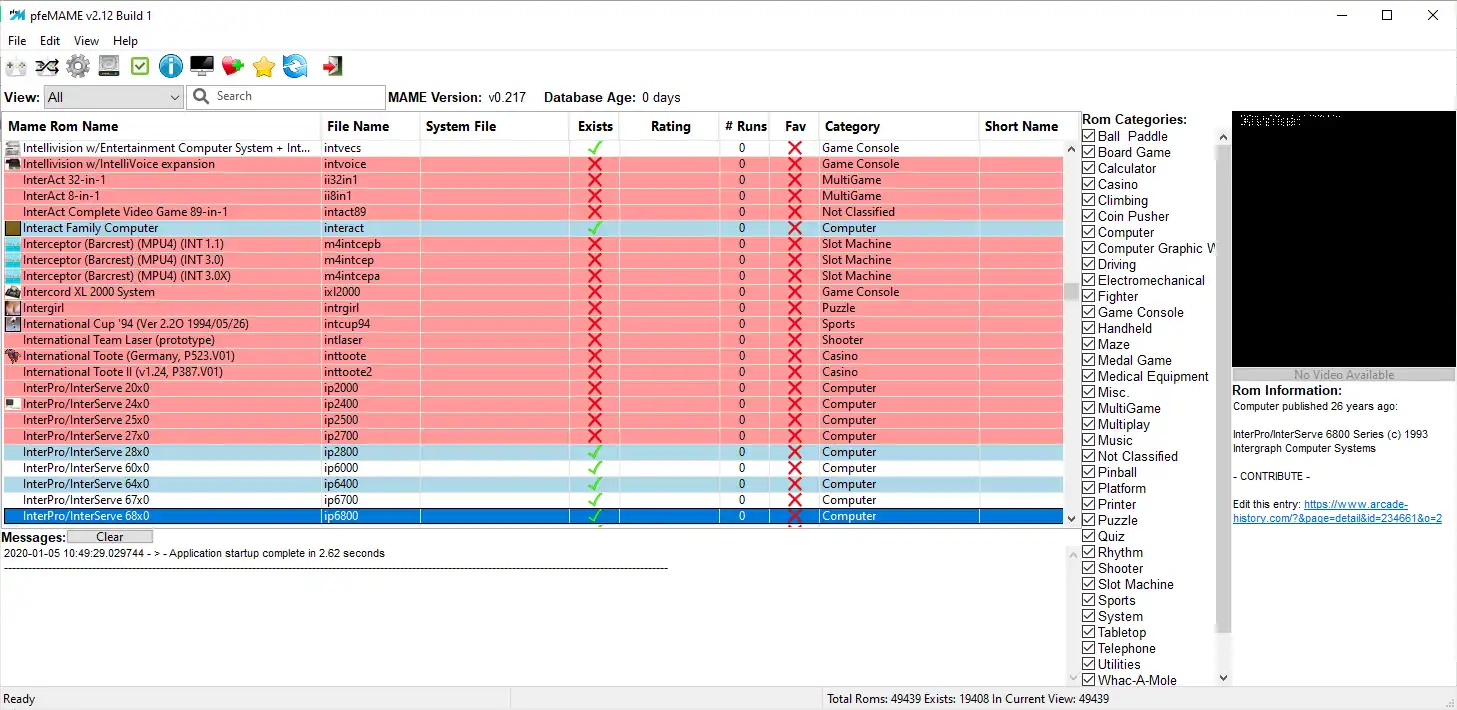Click the heart with plus favorite icon

(233, 67)
